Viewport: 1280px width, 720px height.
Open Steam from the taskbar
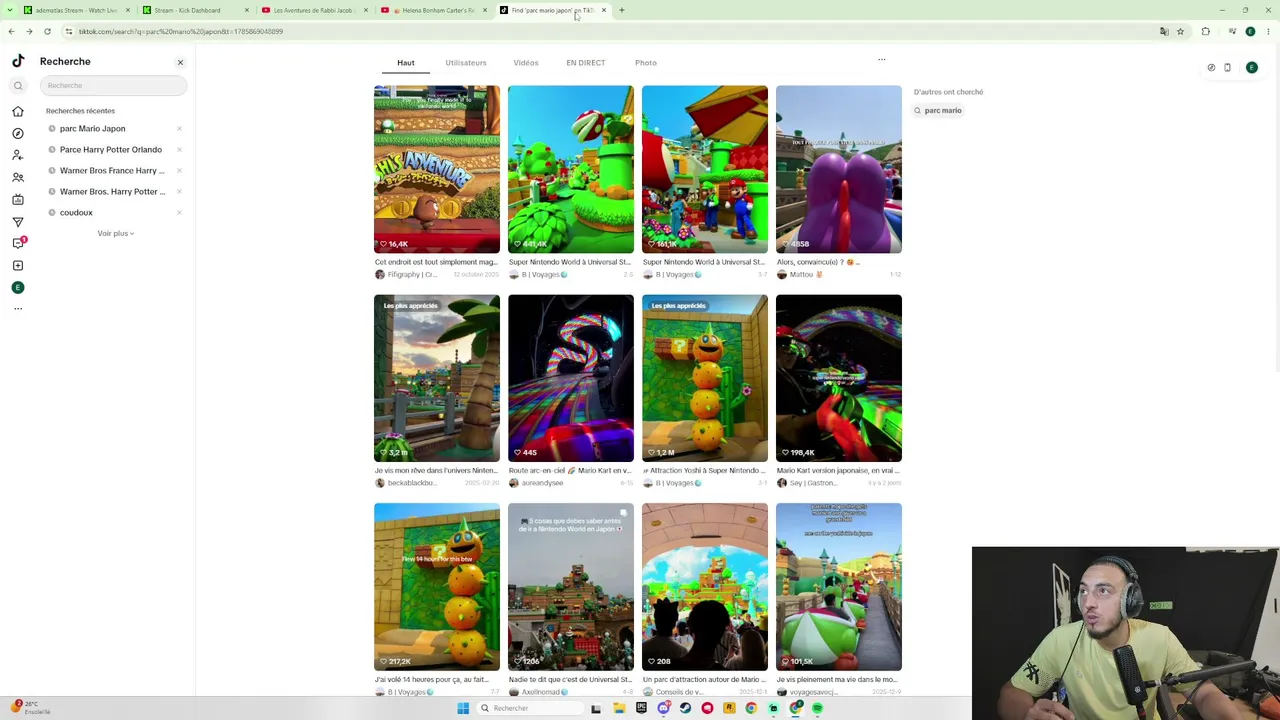(685, 708)
